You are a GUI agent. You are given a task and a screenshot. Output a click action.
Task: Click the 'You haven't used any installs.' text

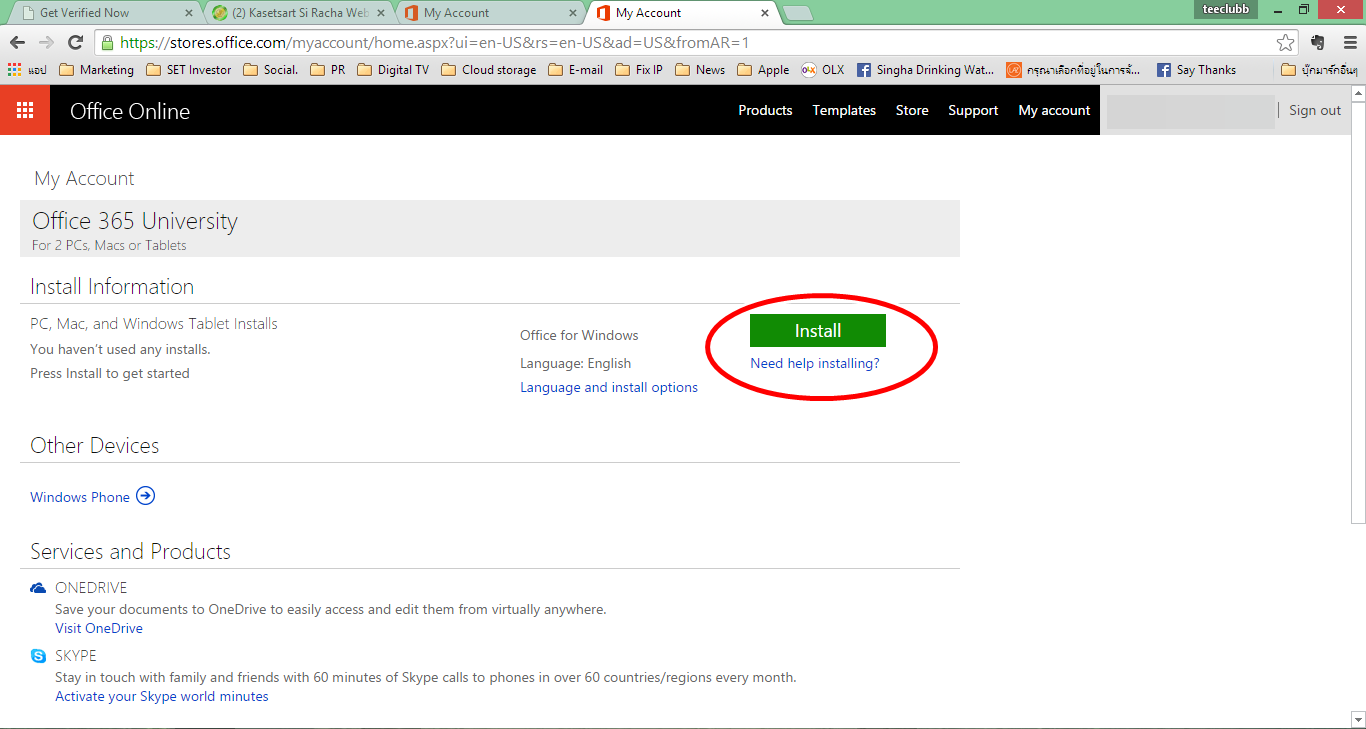pos(120,349)
